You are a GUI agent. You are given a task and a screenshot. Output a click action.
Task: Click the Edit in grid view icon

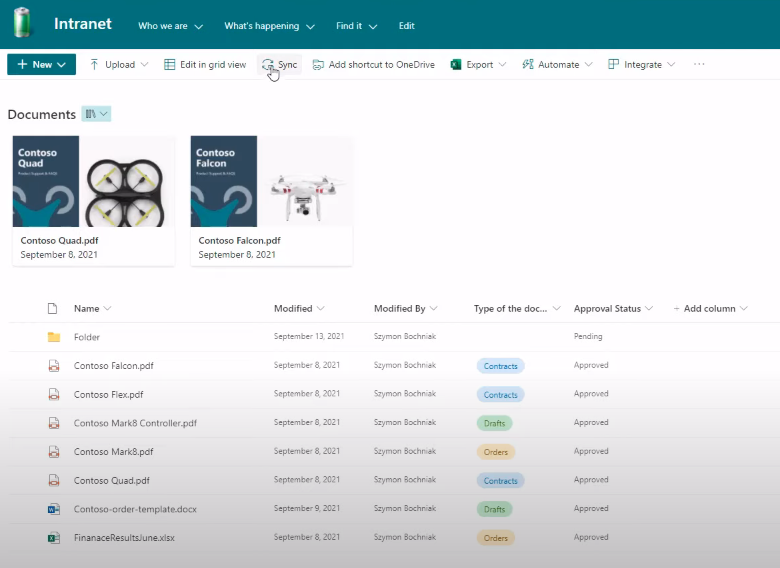tap(170, 65)
